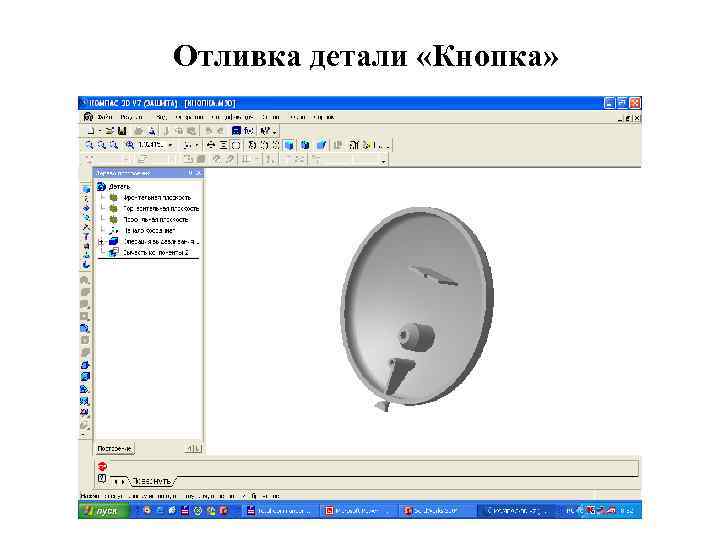
Task: Select the pan view tool with arrows
Action: 211,145
